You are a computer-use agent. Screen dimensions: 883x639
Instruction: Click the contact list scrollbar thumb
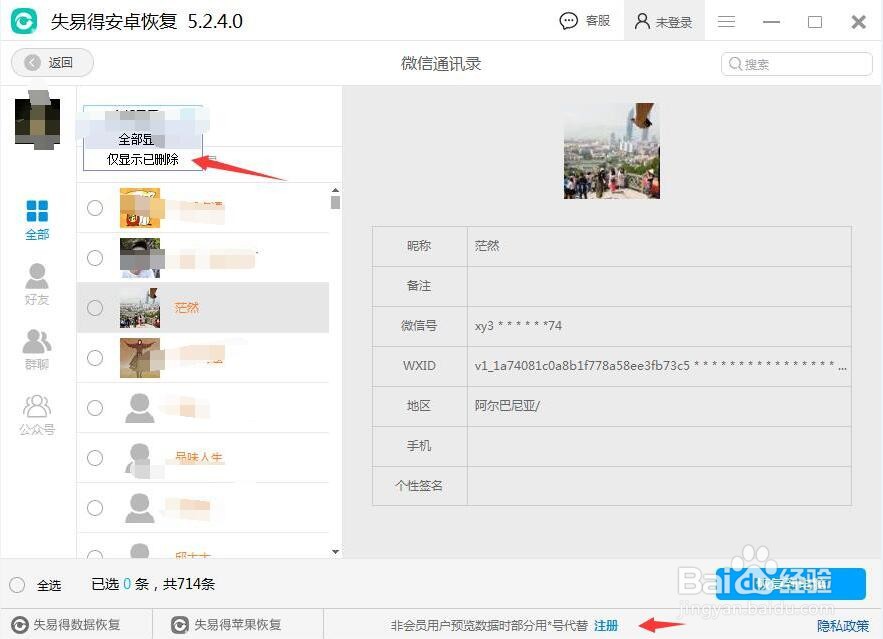pos(336,202)
